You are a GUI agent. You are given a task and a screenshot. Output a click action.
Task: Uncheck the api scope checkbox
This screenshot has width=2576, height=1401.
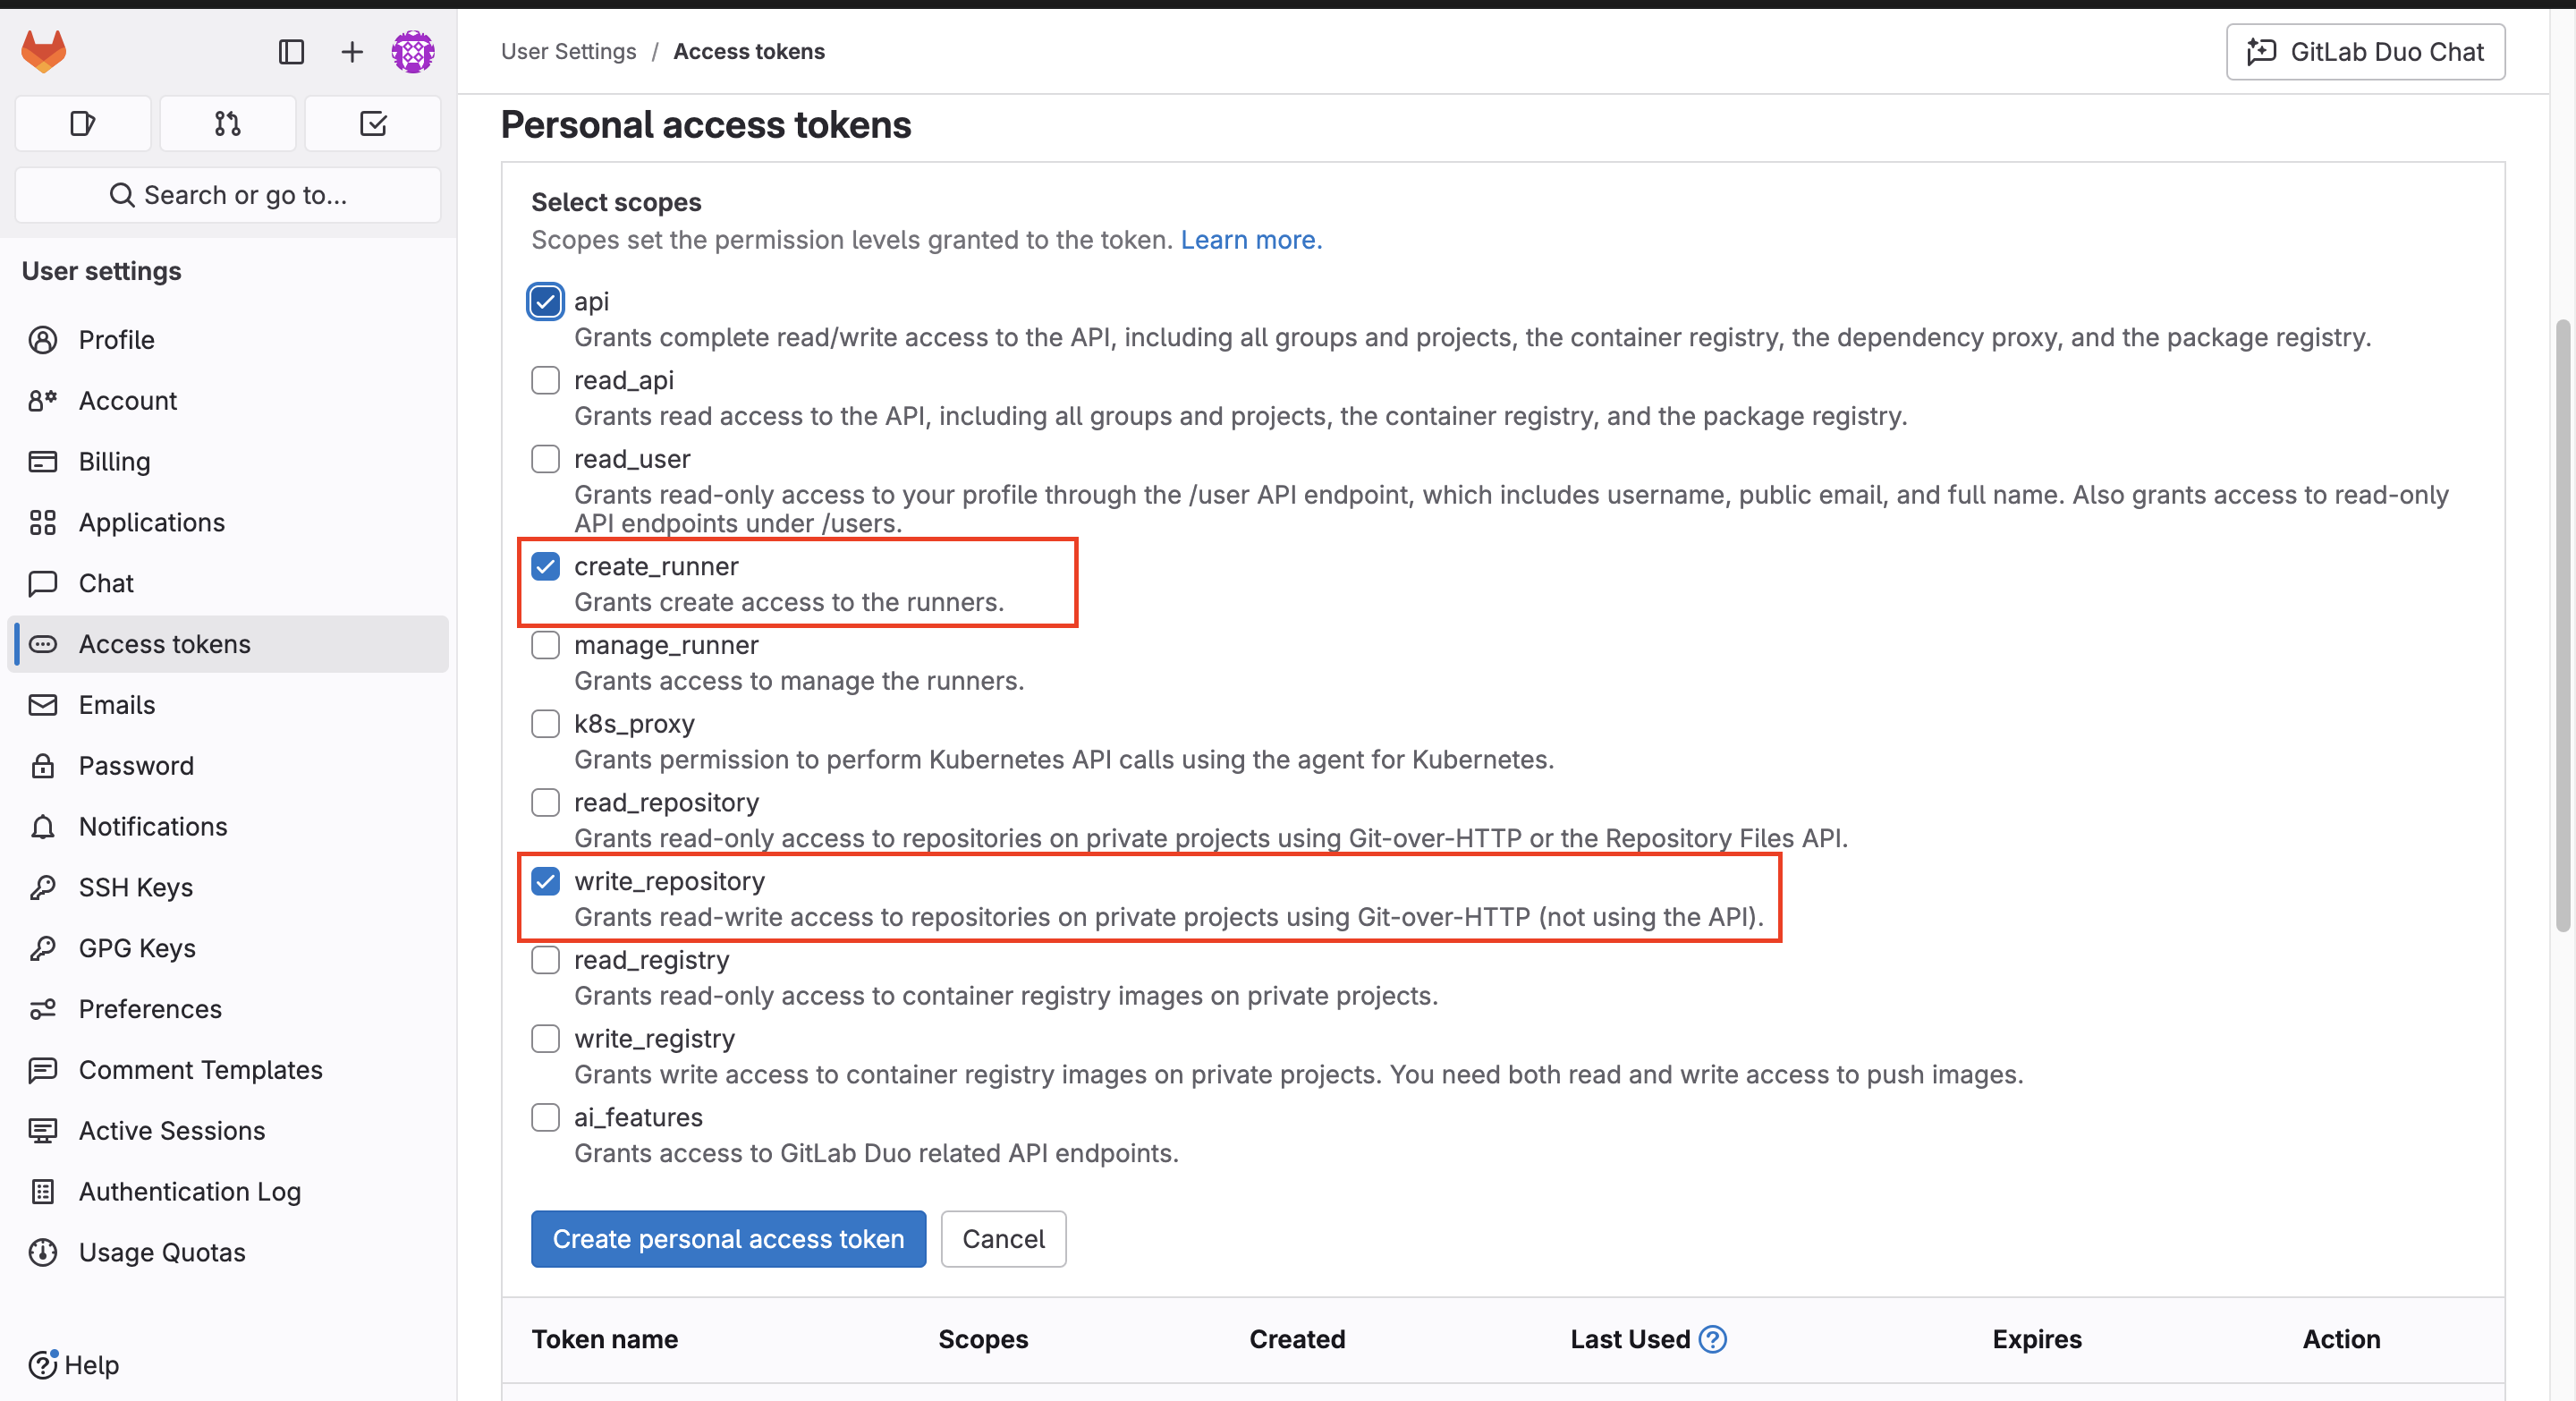pos(545,301)
